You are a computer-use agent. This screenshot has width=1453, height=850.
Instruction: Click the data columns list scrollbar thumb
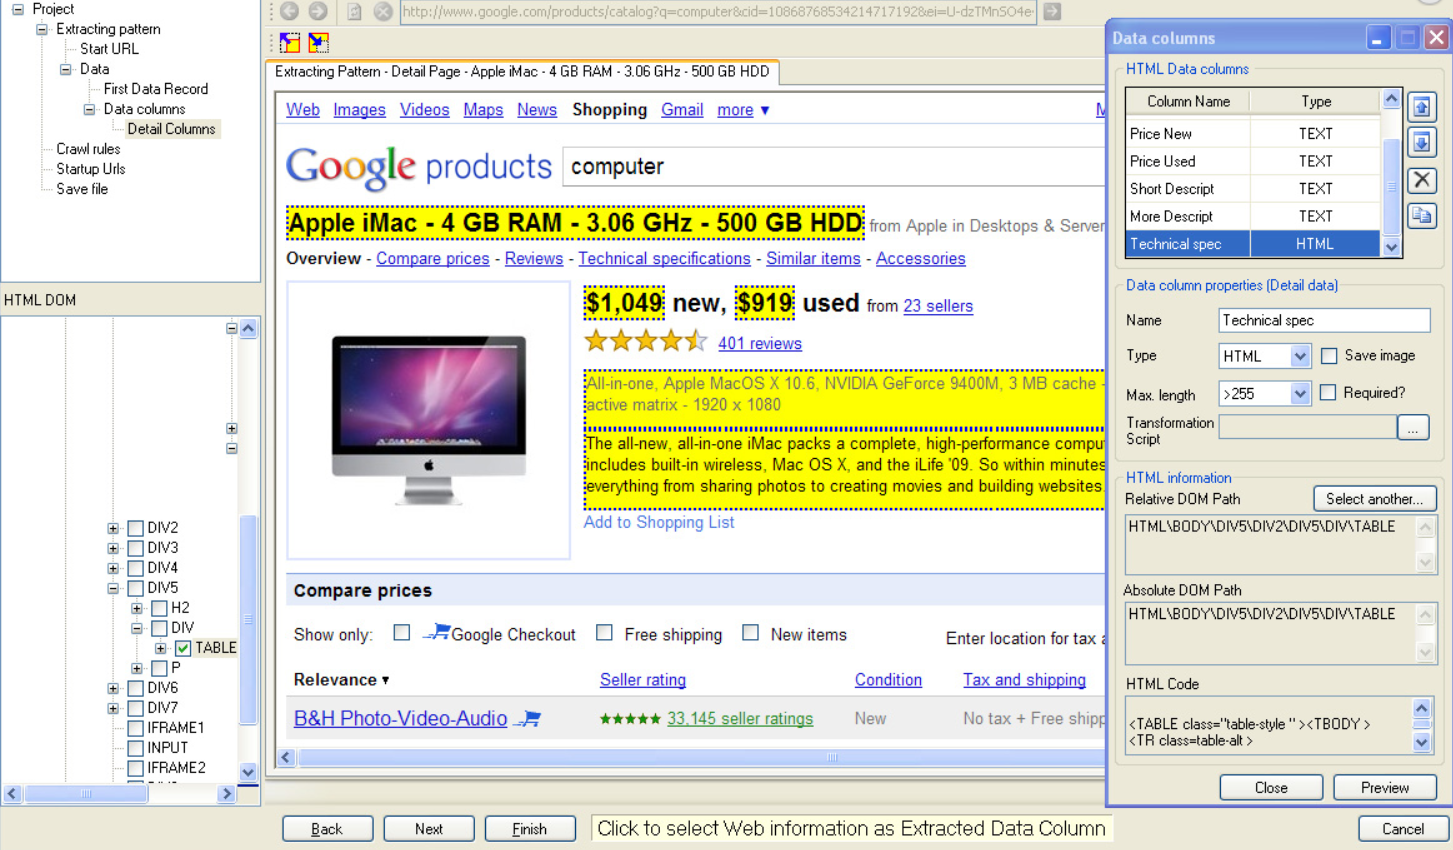click(1391, 186)
